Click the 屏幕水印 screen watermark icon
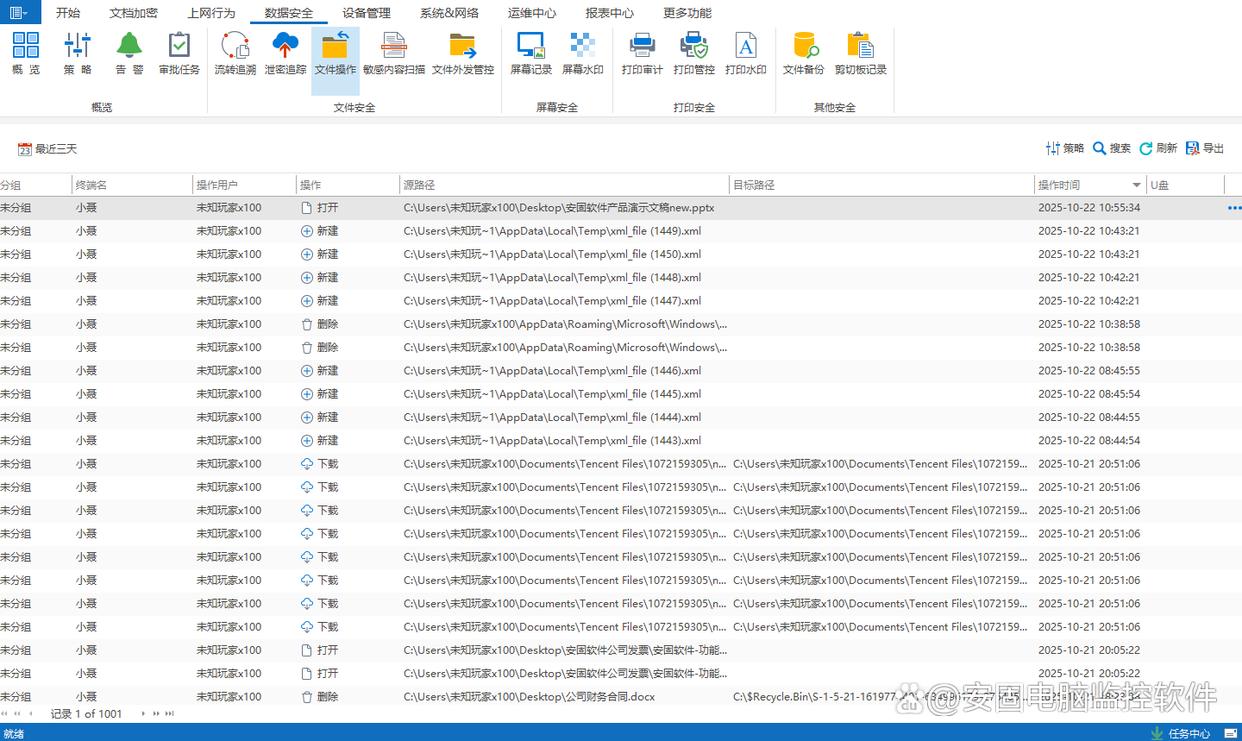 coord(582,54)
